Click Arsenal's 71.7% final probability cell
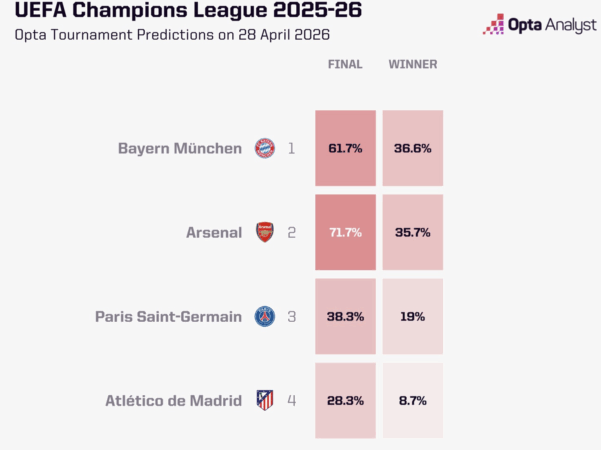The image size is (601, 450). (345, 232)
